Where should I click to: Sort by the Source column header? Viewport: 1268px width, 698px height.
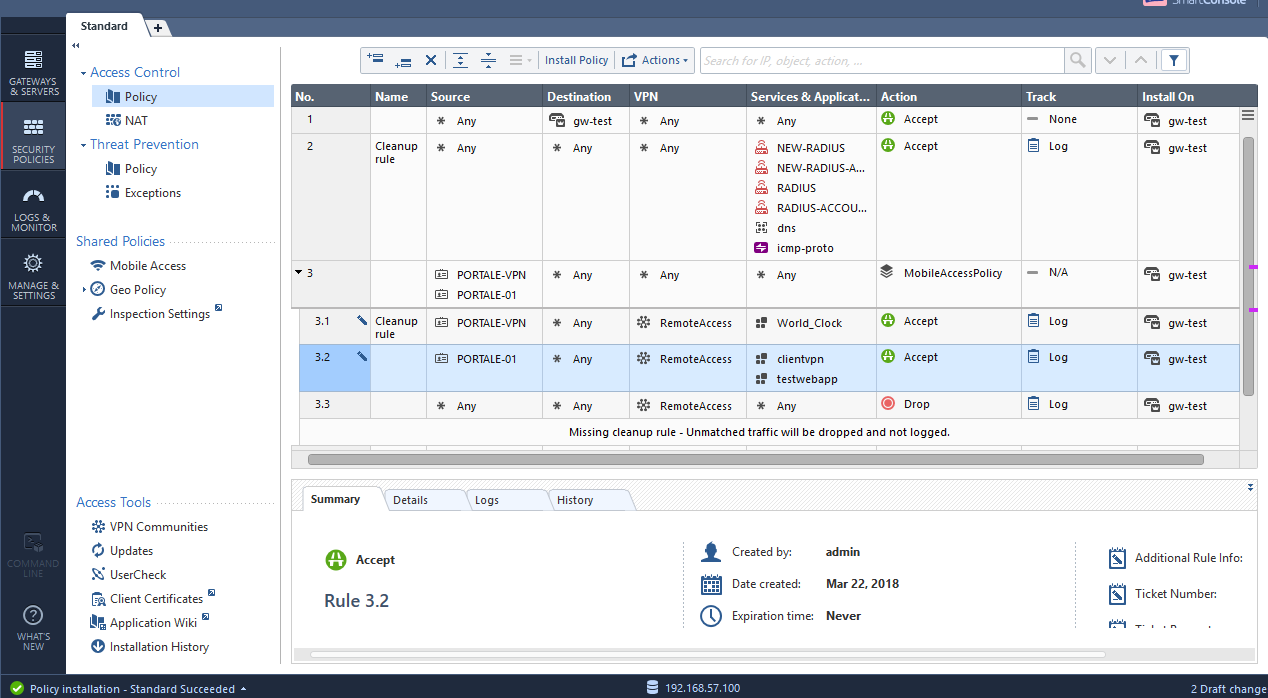(x=484, y=96)
